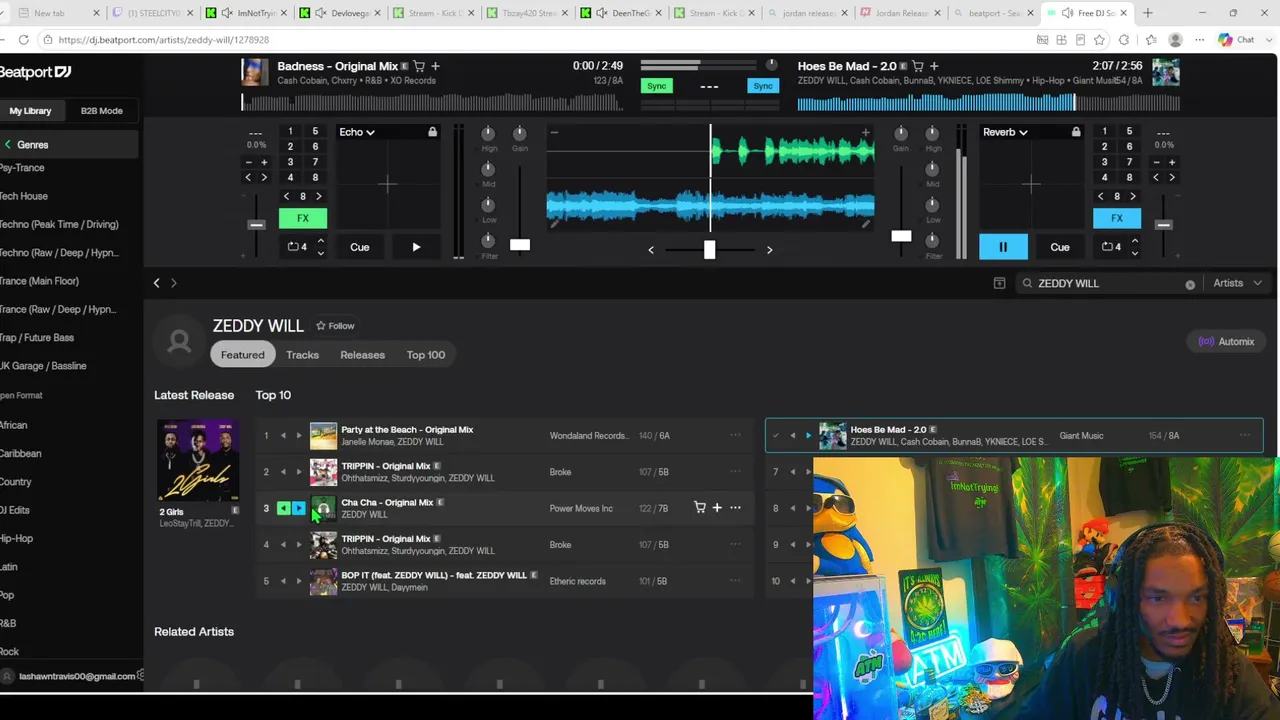Follow artist ZEDDY WILL
Screen dimensions: 1280x720
click(x=335, y=326)
